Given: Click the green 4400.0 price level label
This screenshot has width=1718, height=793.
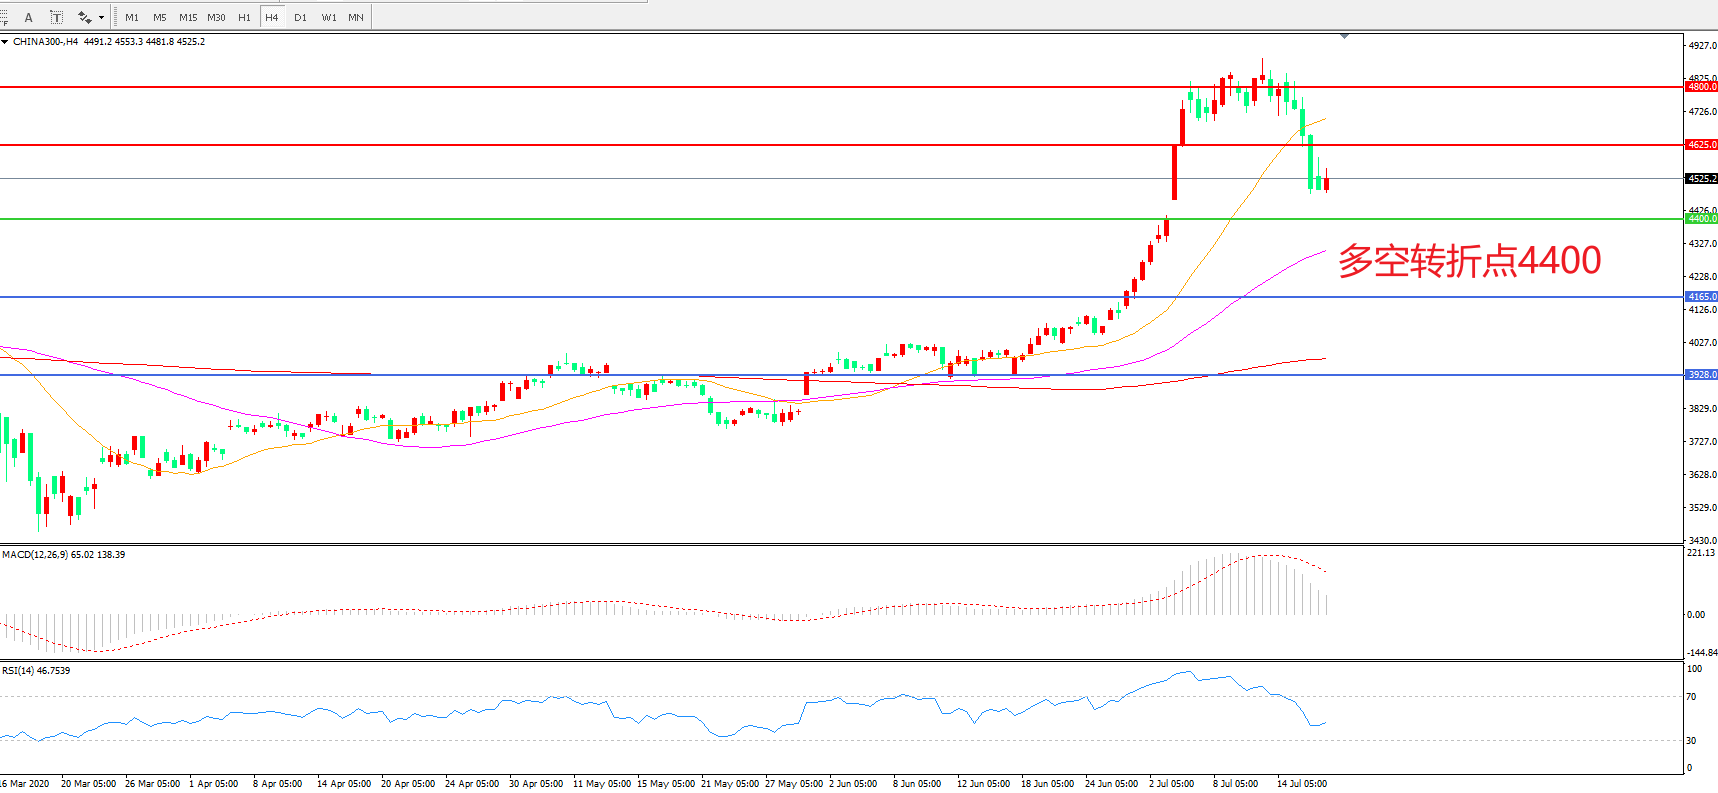Looking at the screenshot, I should tap(1701, 218).
